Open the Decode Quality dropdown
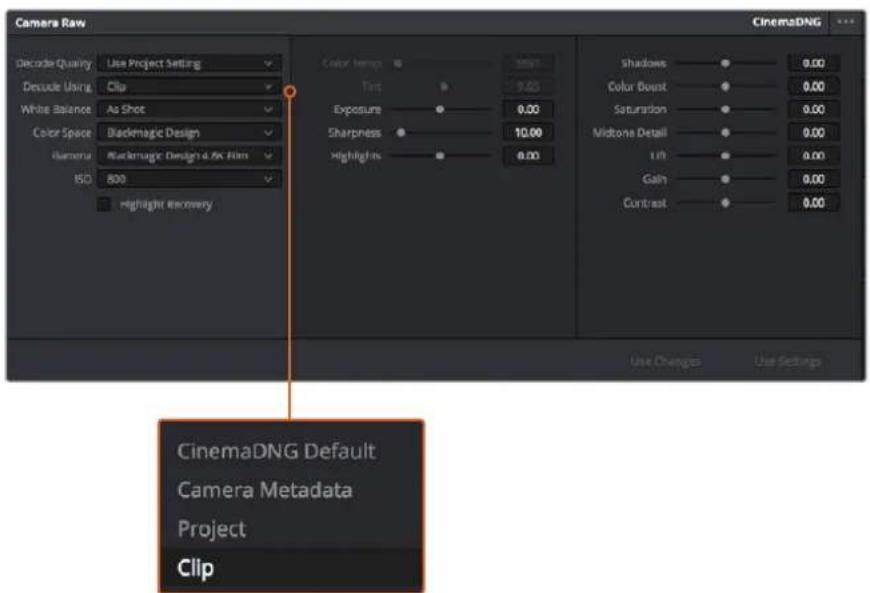This screenshot has width=870, height=593. coord(189,63)
